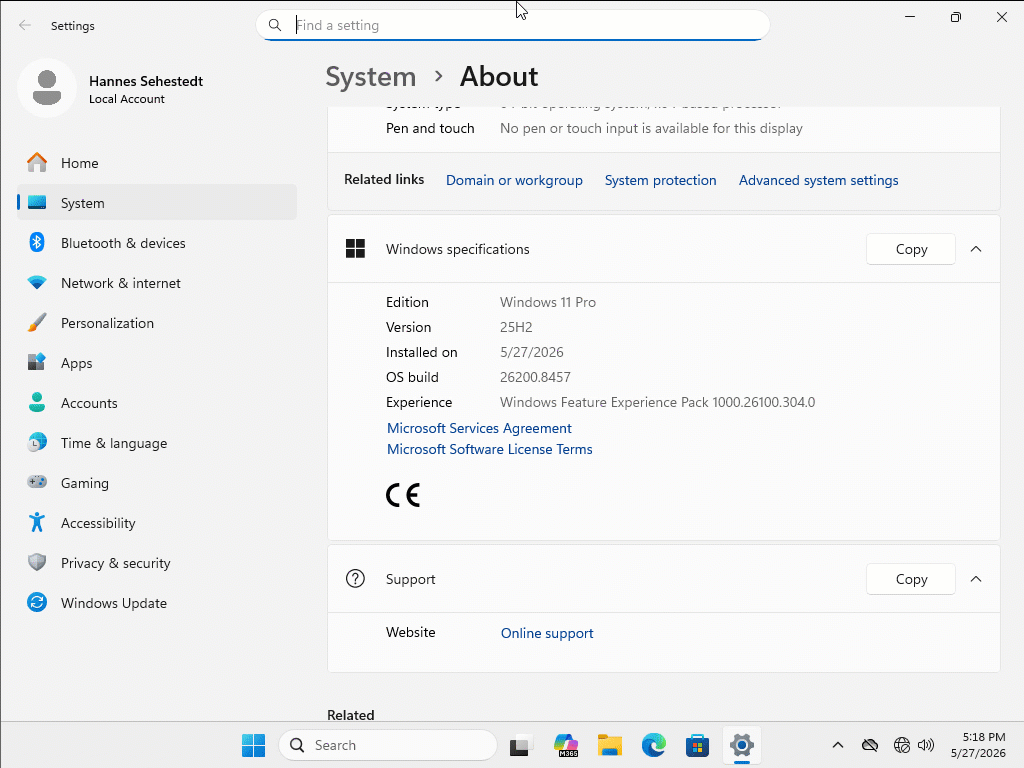Select the edition text Windows 11 Pro
The width and height of the screenshot is (1024, 768).
(x=547, y=302)
